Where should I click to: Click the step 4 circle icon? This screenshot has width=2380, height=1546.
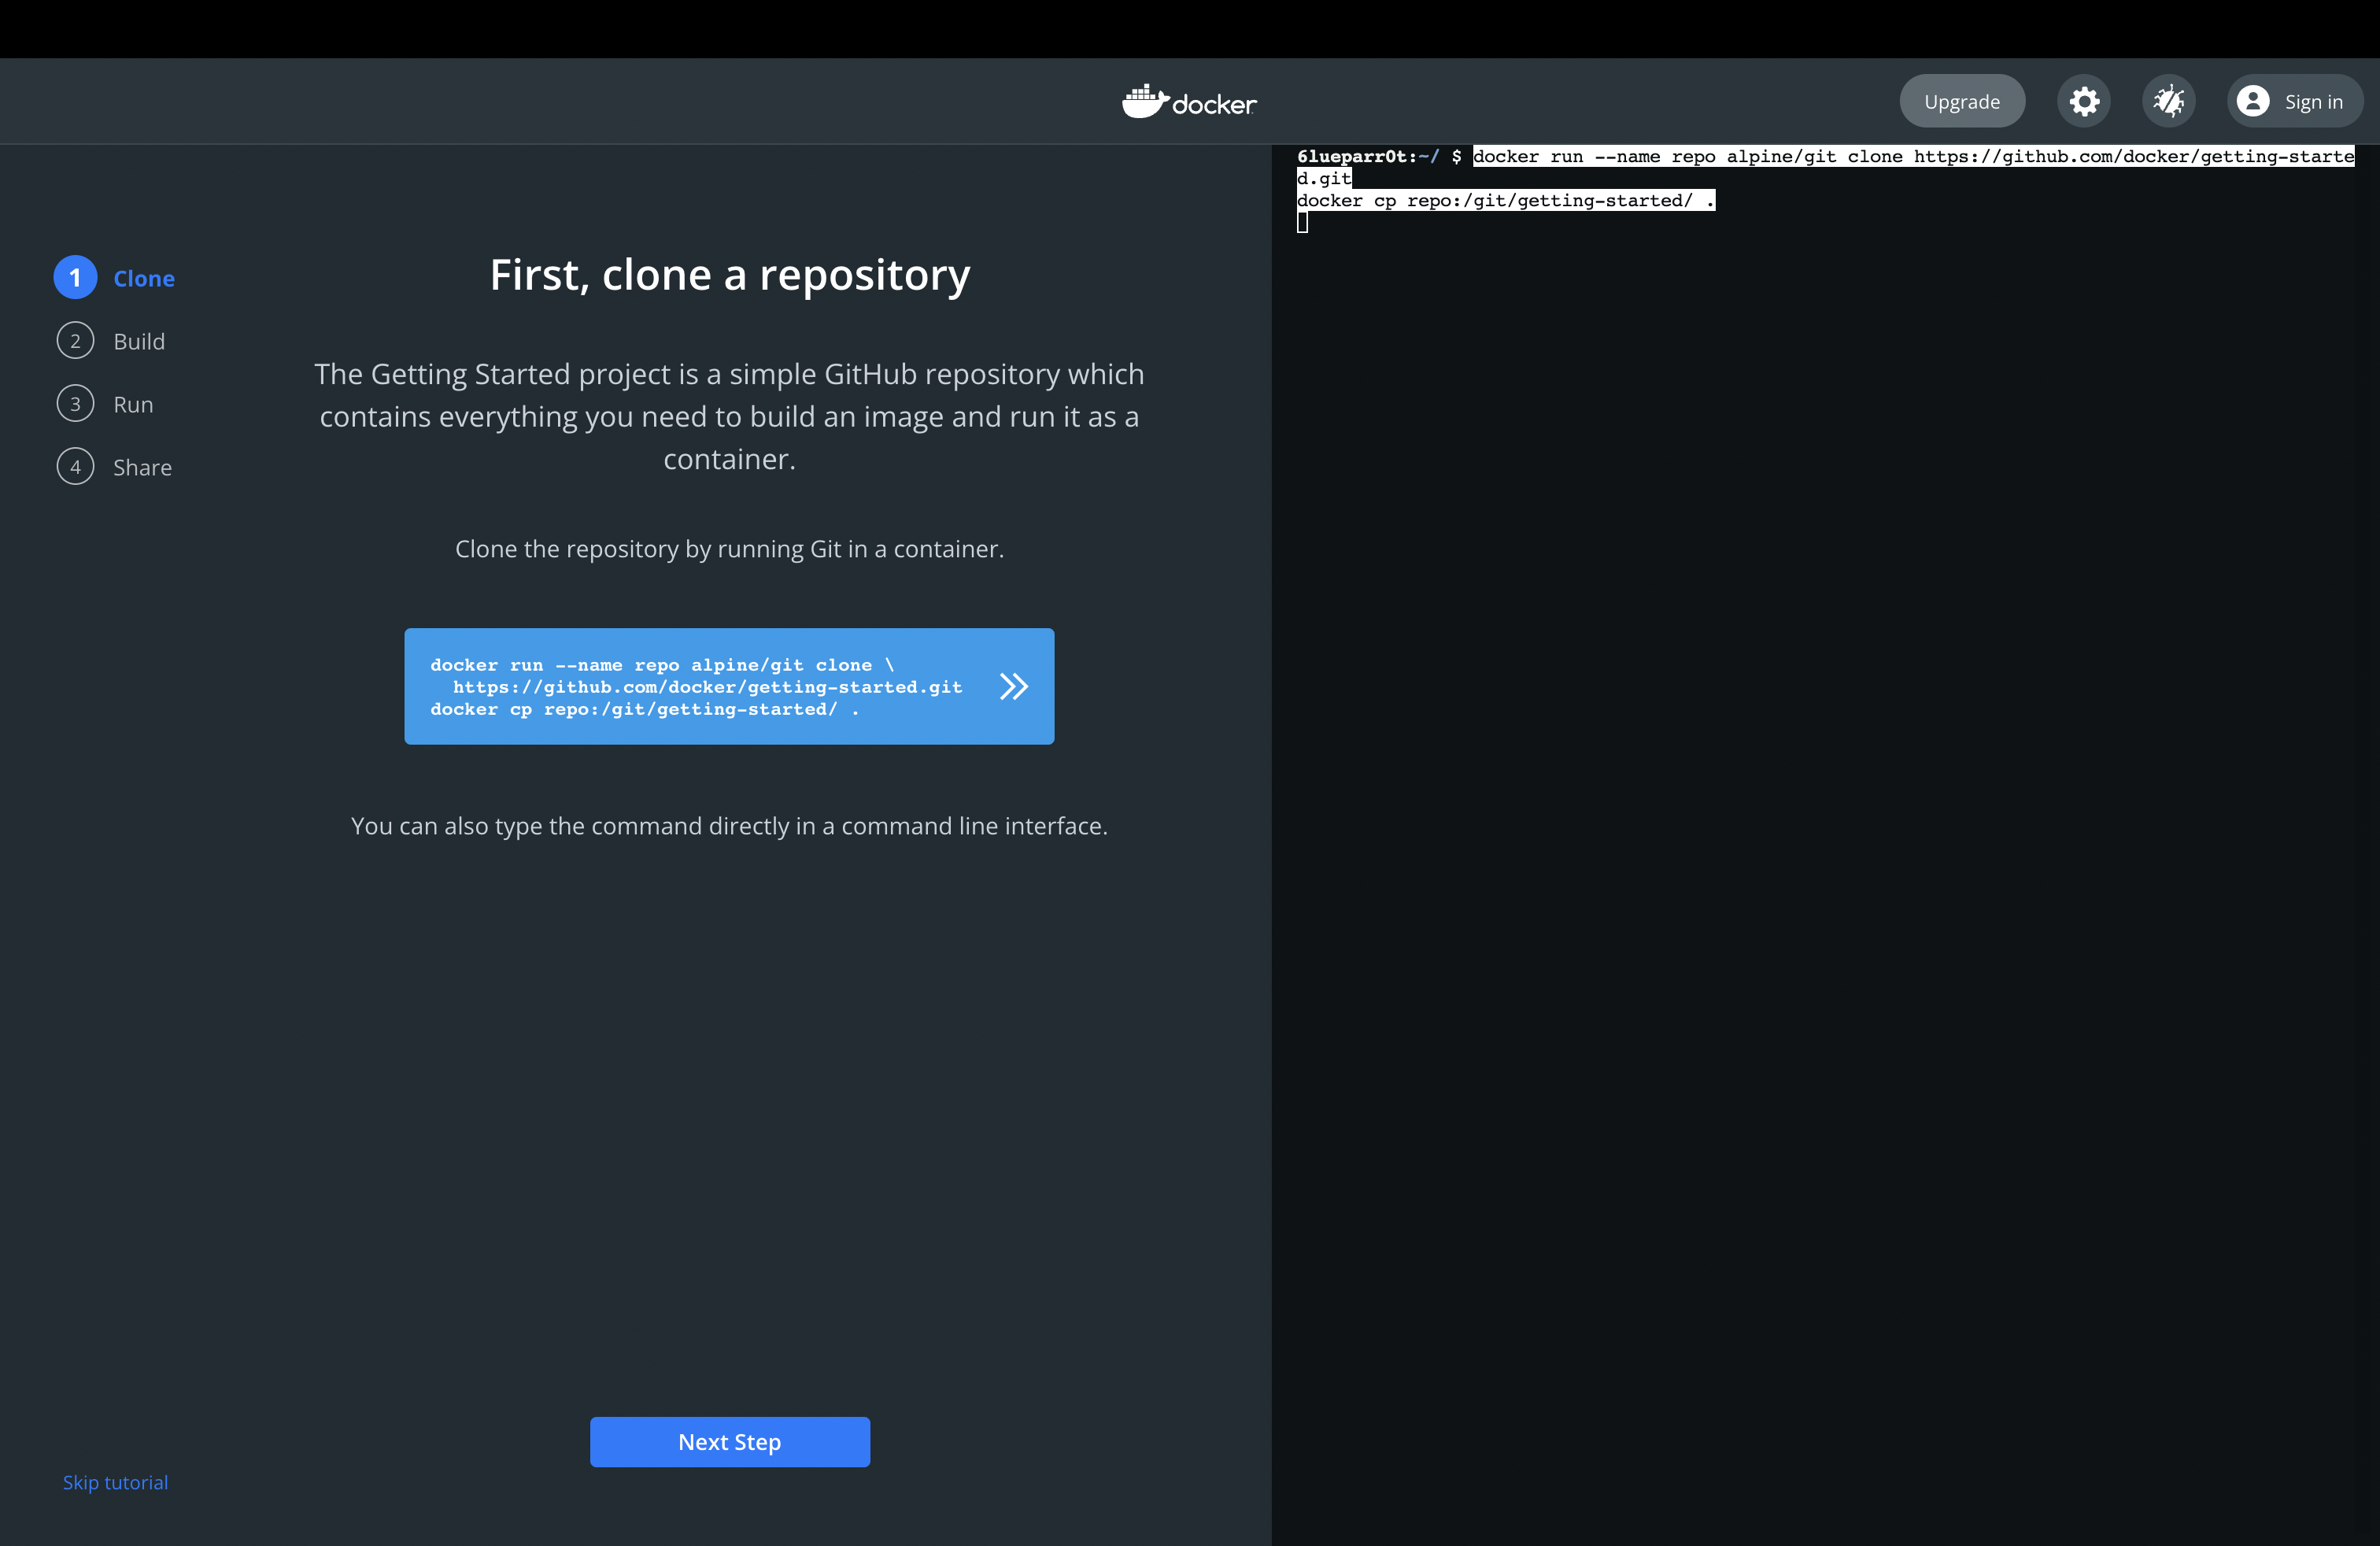click(75, 467)
